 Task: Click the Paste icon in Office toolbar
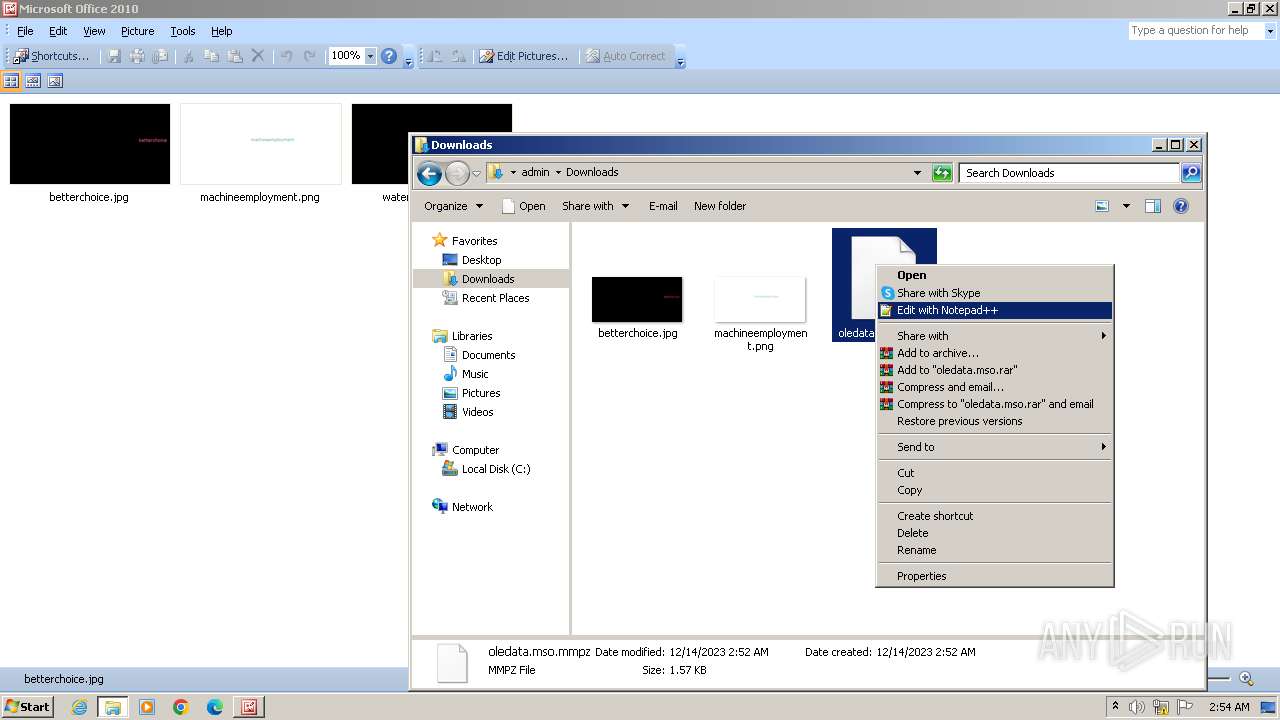pyautogui.click(x=235, y=56)
